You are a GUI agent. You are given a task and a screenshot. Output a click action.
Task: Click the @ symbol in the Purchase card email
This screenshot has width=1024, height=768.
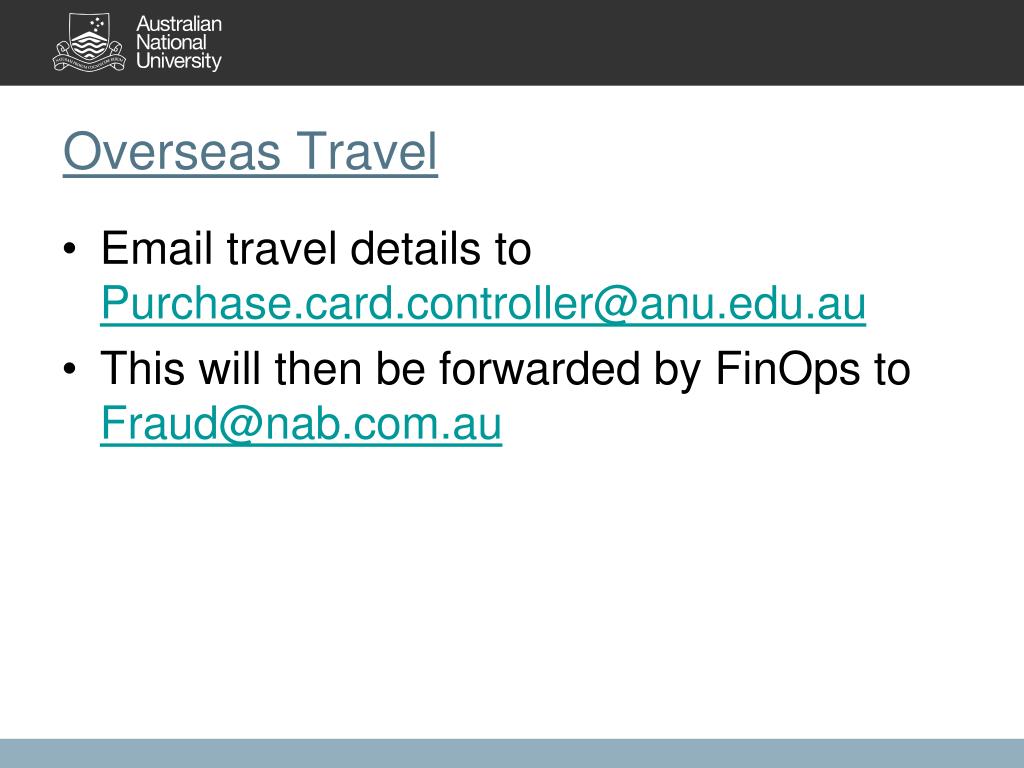[616, 305]
